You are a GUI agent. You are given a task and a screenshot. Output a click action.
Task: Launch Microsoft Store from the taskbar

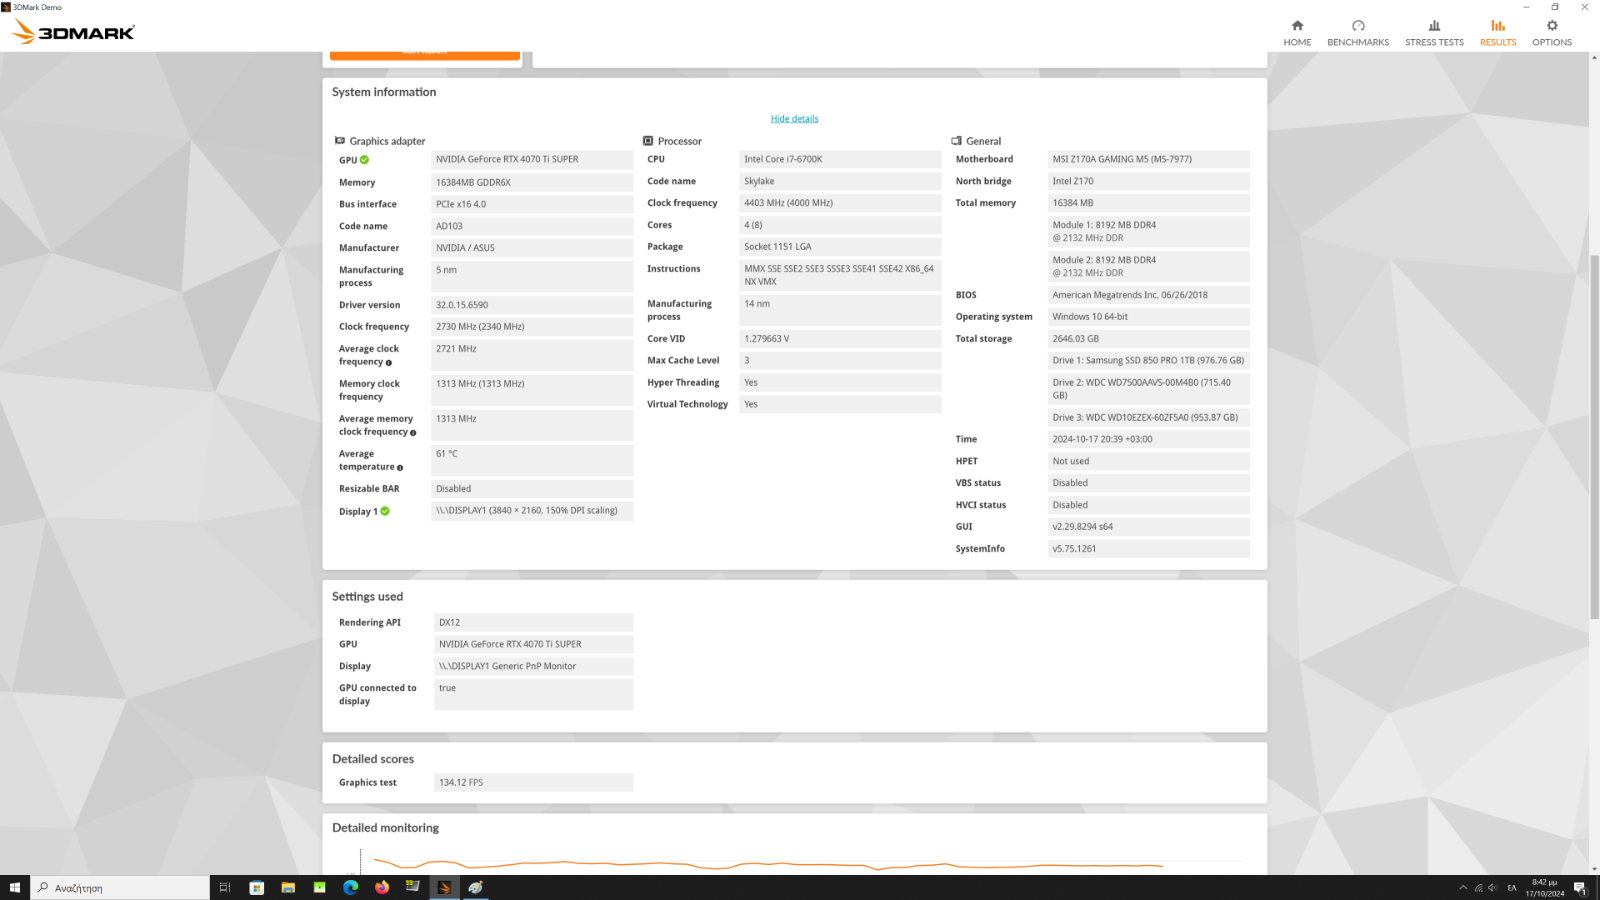[257, 887]
